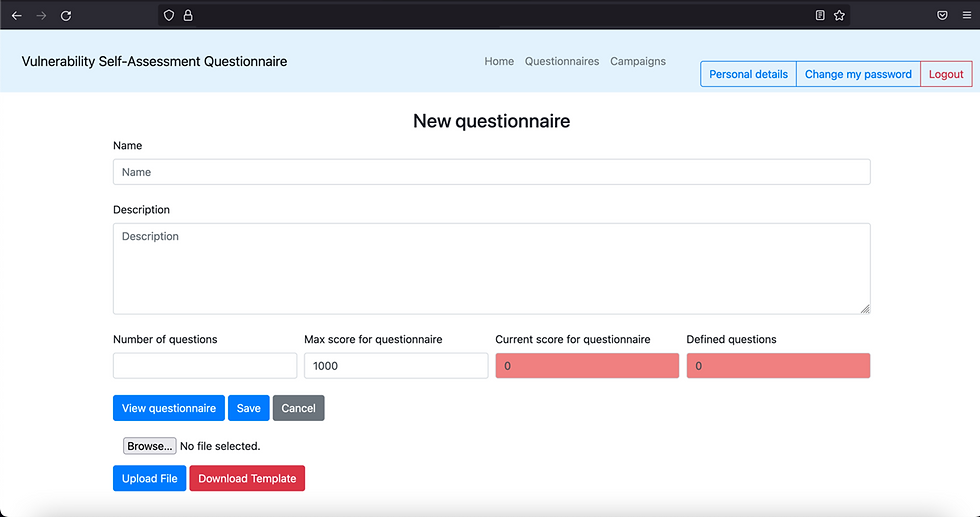Click the Defined questions red field
Image resolution: width=980 pixels, height=517 pixels.
click(x=778, y=366)
